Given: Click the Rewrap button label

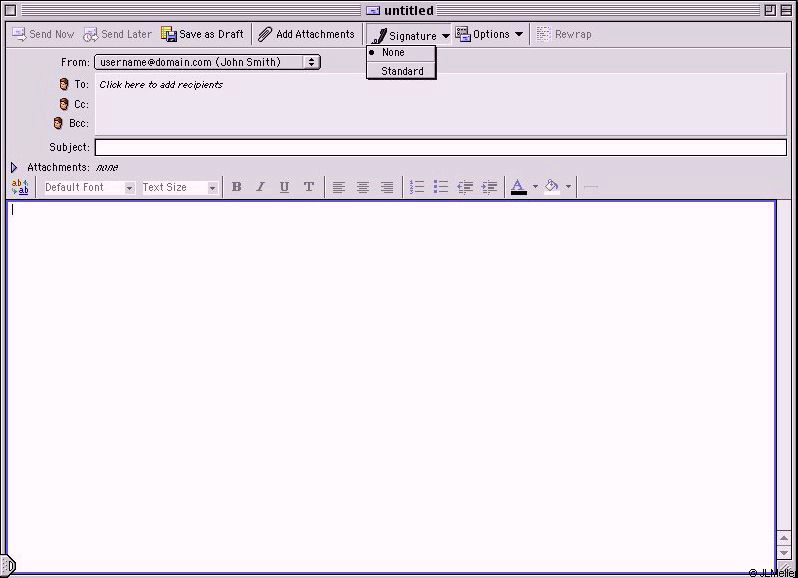Looking at the screenshot, I should pyautogui.click(x=573, y=34).
